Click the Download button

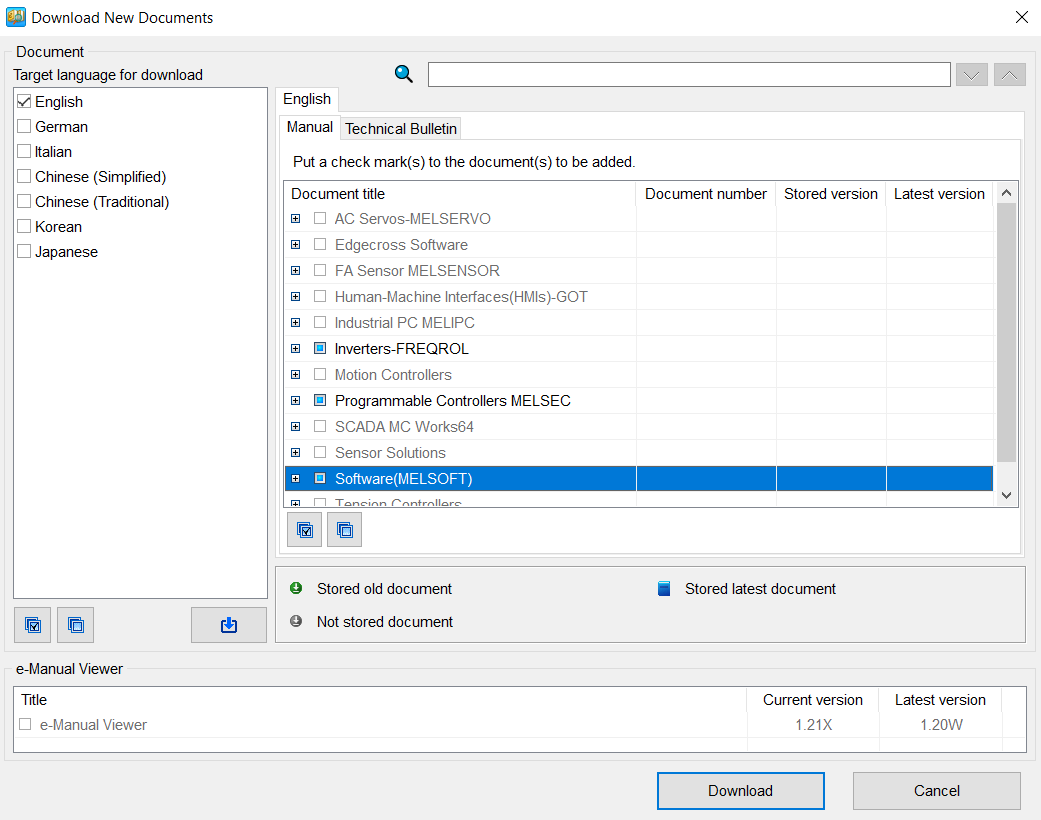click(740, 791)
